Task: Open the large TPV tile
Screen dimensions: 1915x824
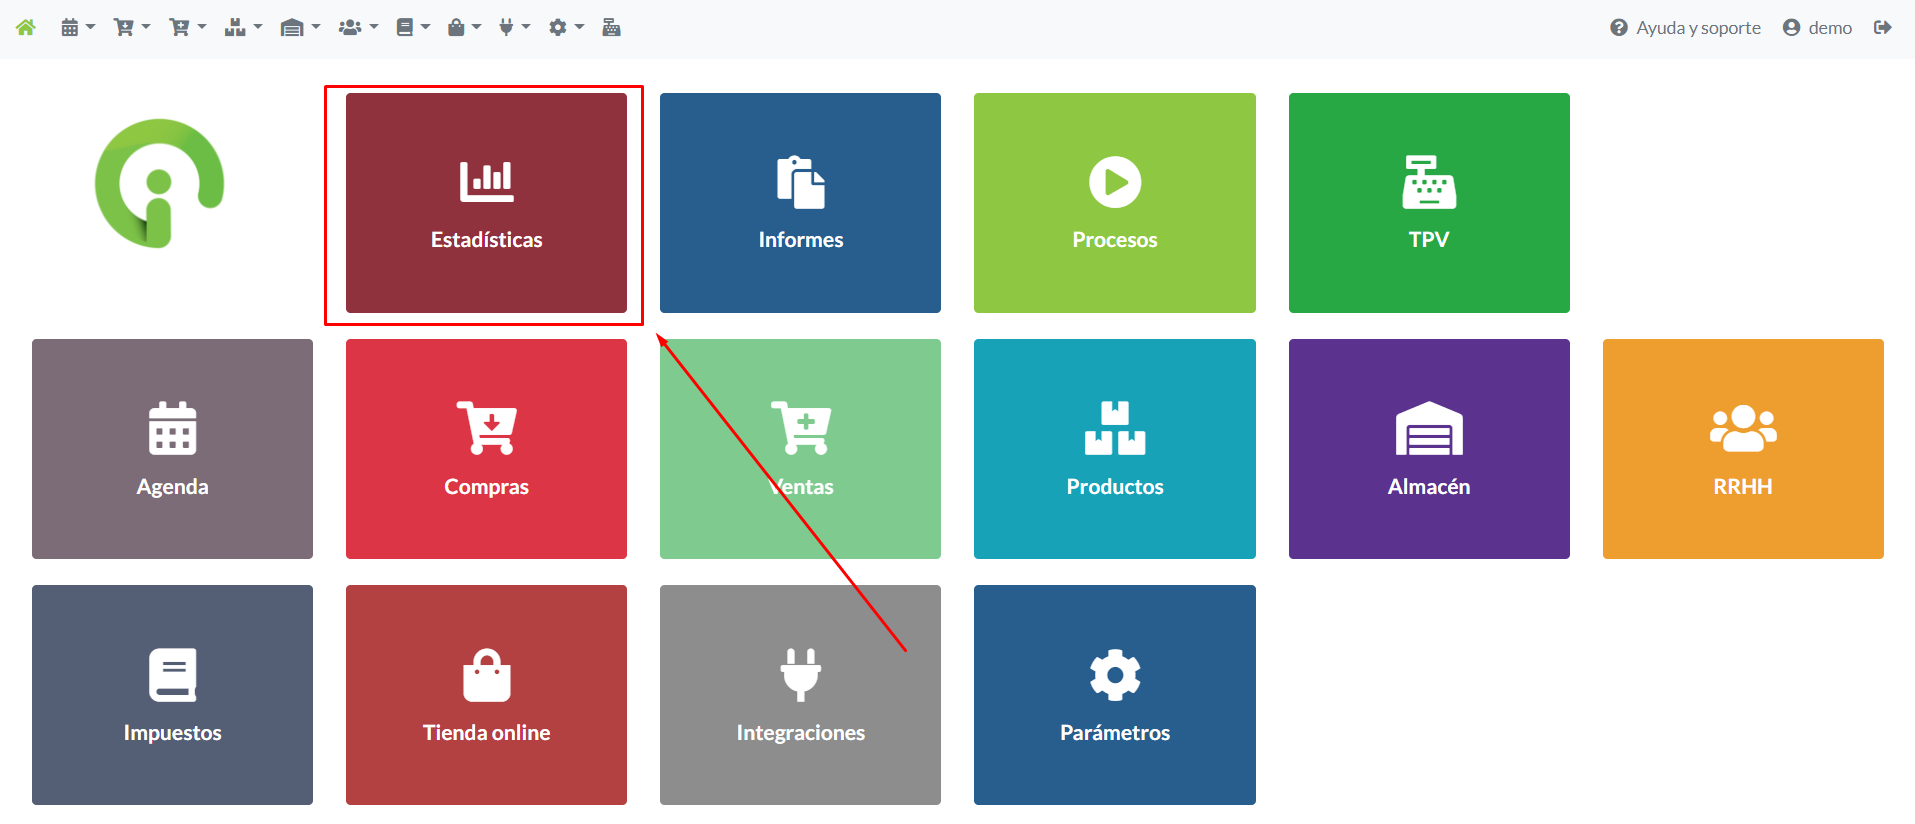Action: [x=1428, y=203]
